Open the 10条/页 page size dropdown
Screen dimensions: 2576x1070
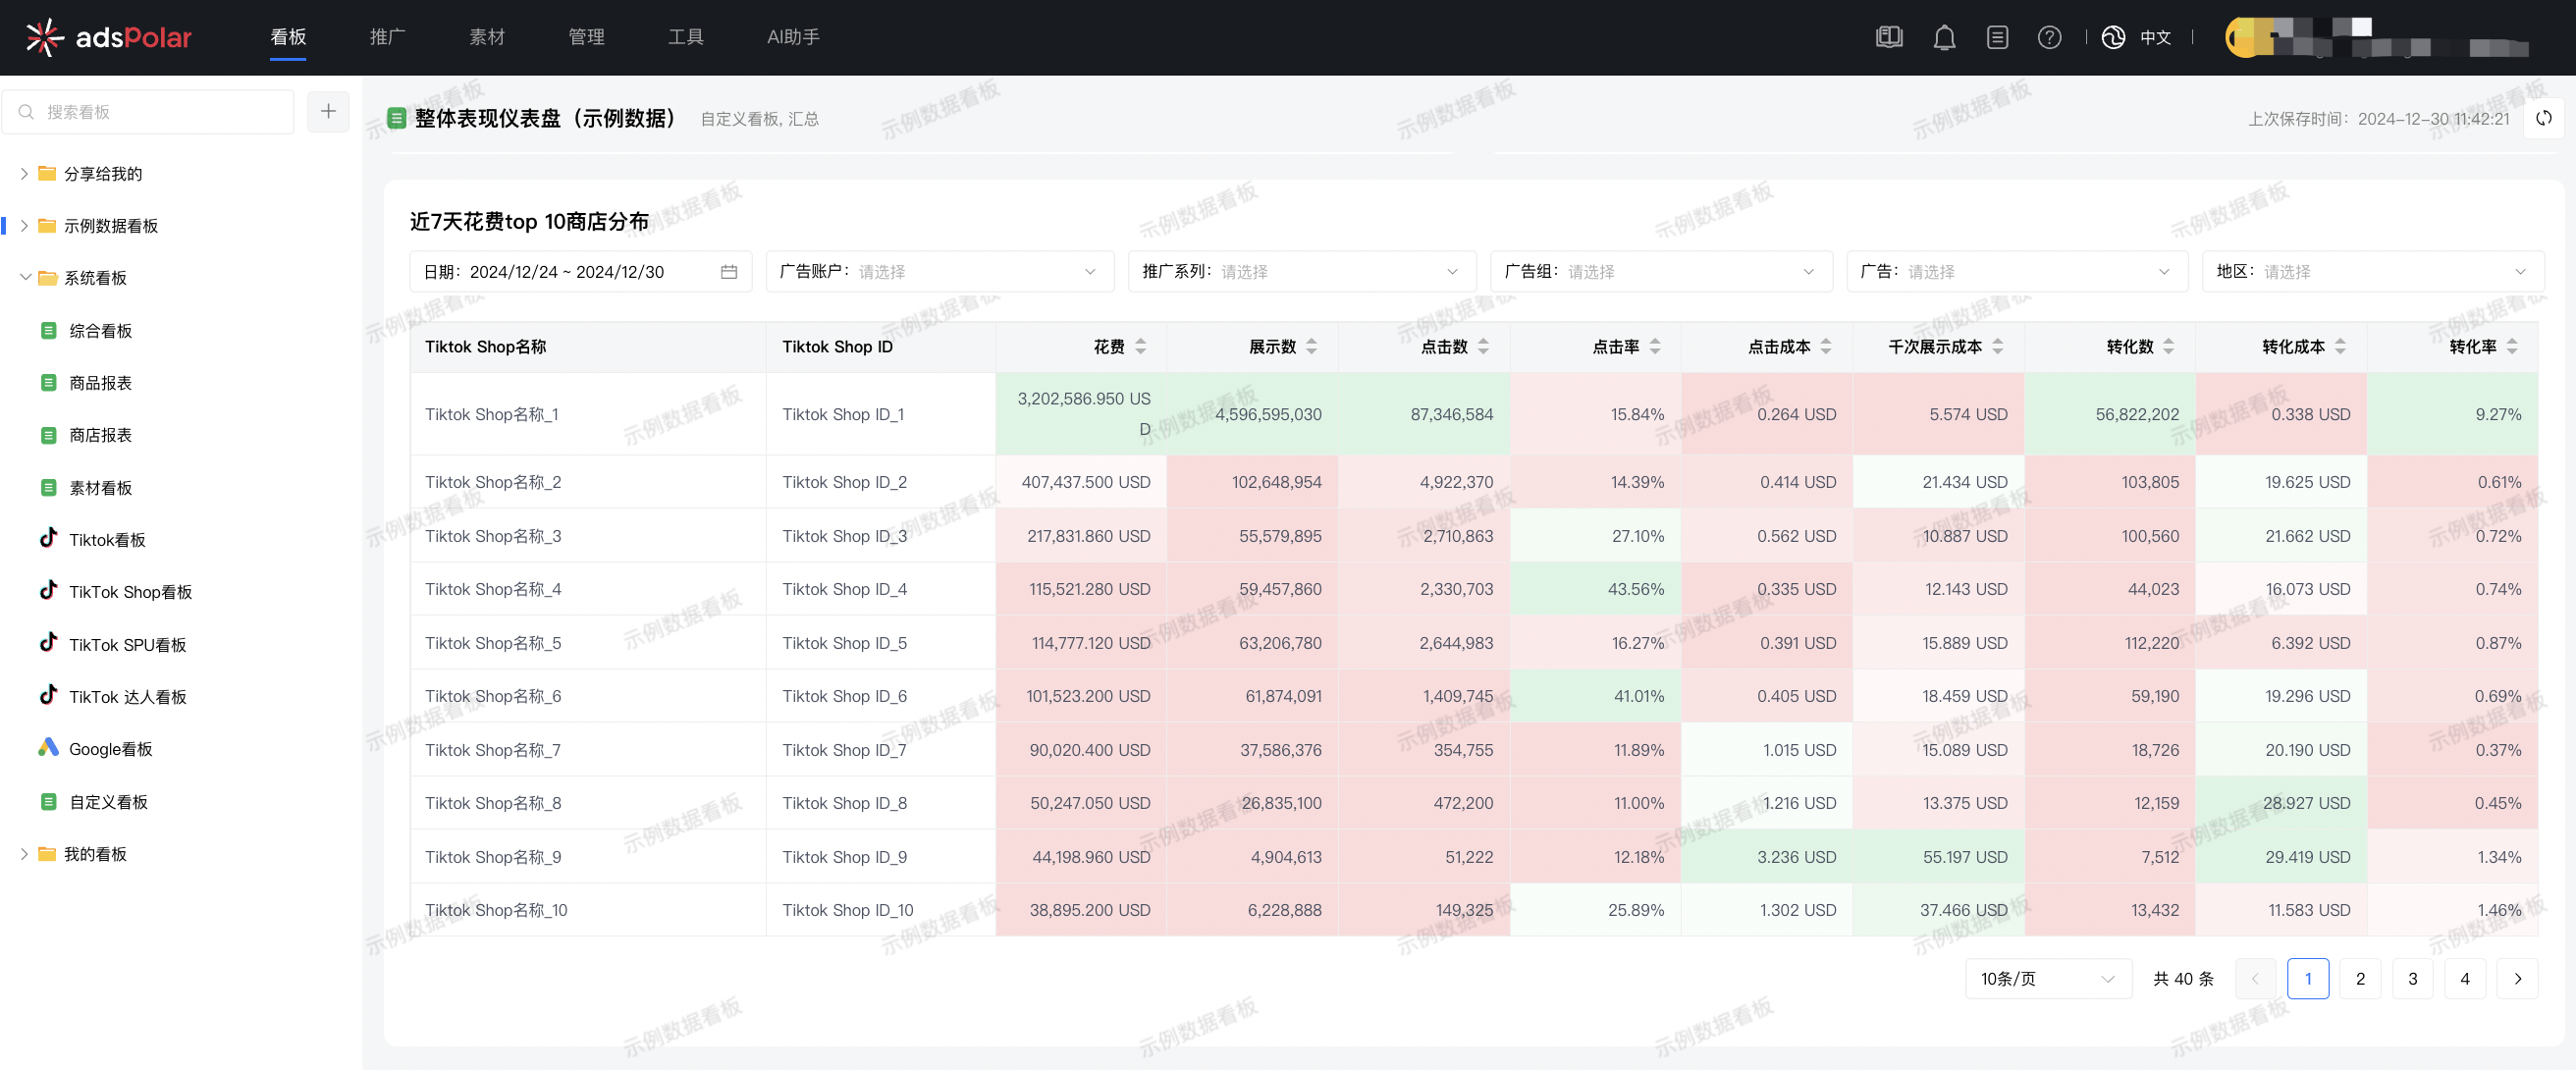click(x=2048, y=979)
